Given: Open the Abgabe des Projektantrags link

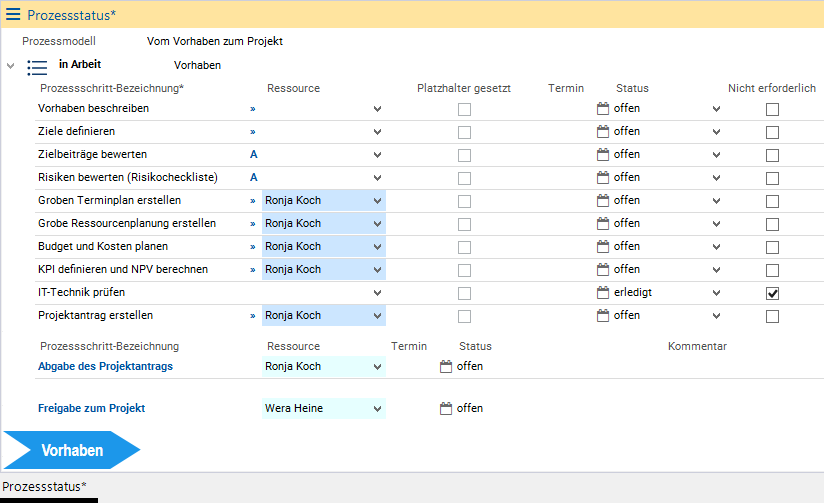Looking at the screenshot, I should coord(105,367).
